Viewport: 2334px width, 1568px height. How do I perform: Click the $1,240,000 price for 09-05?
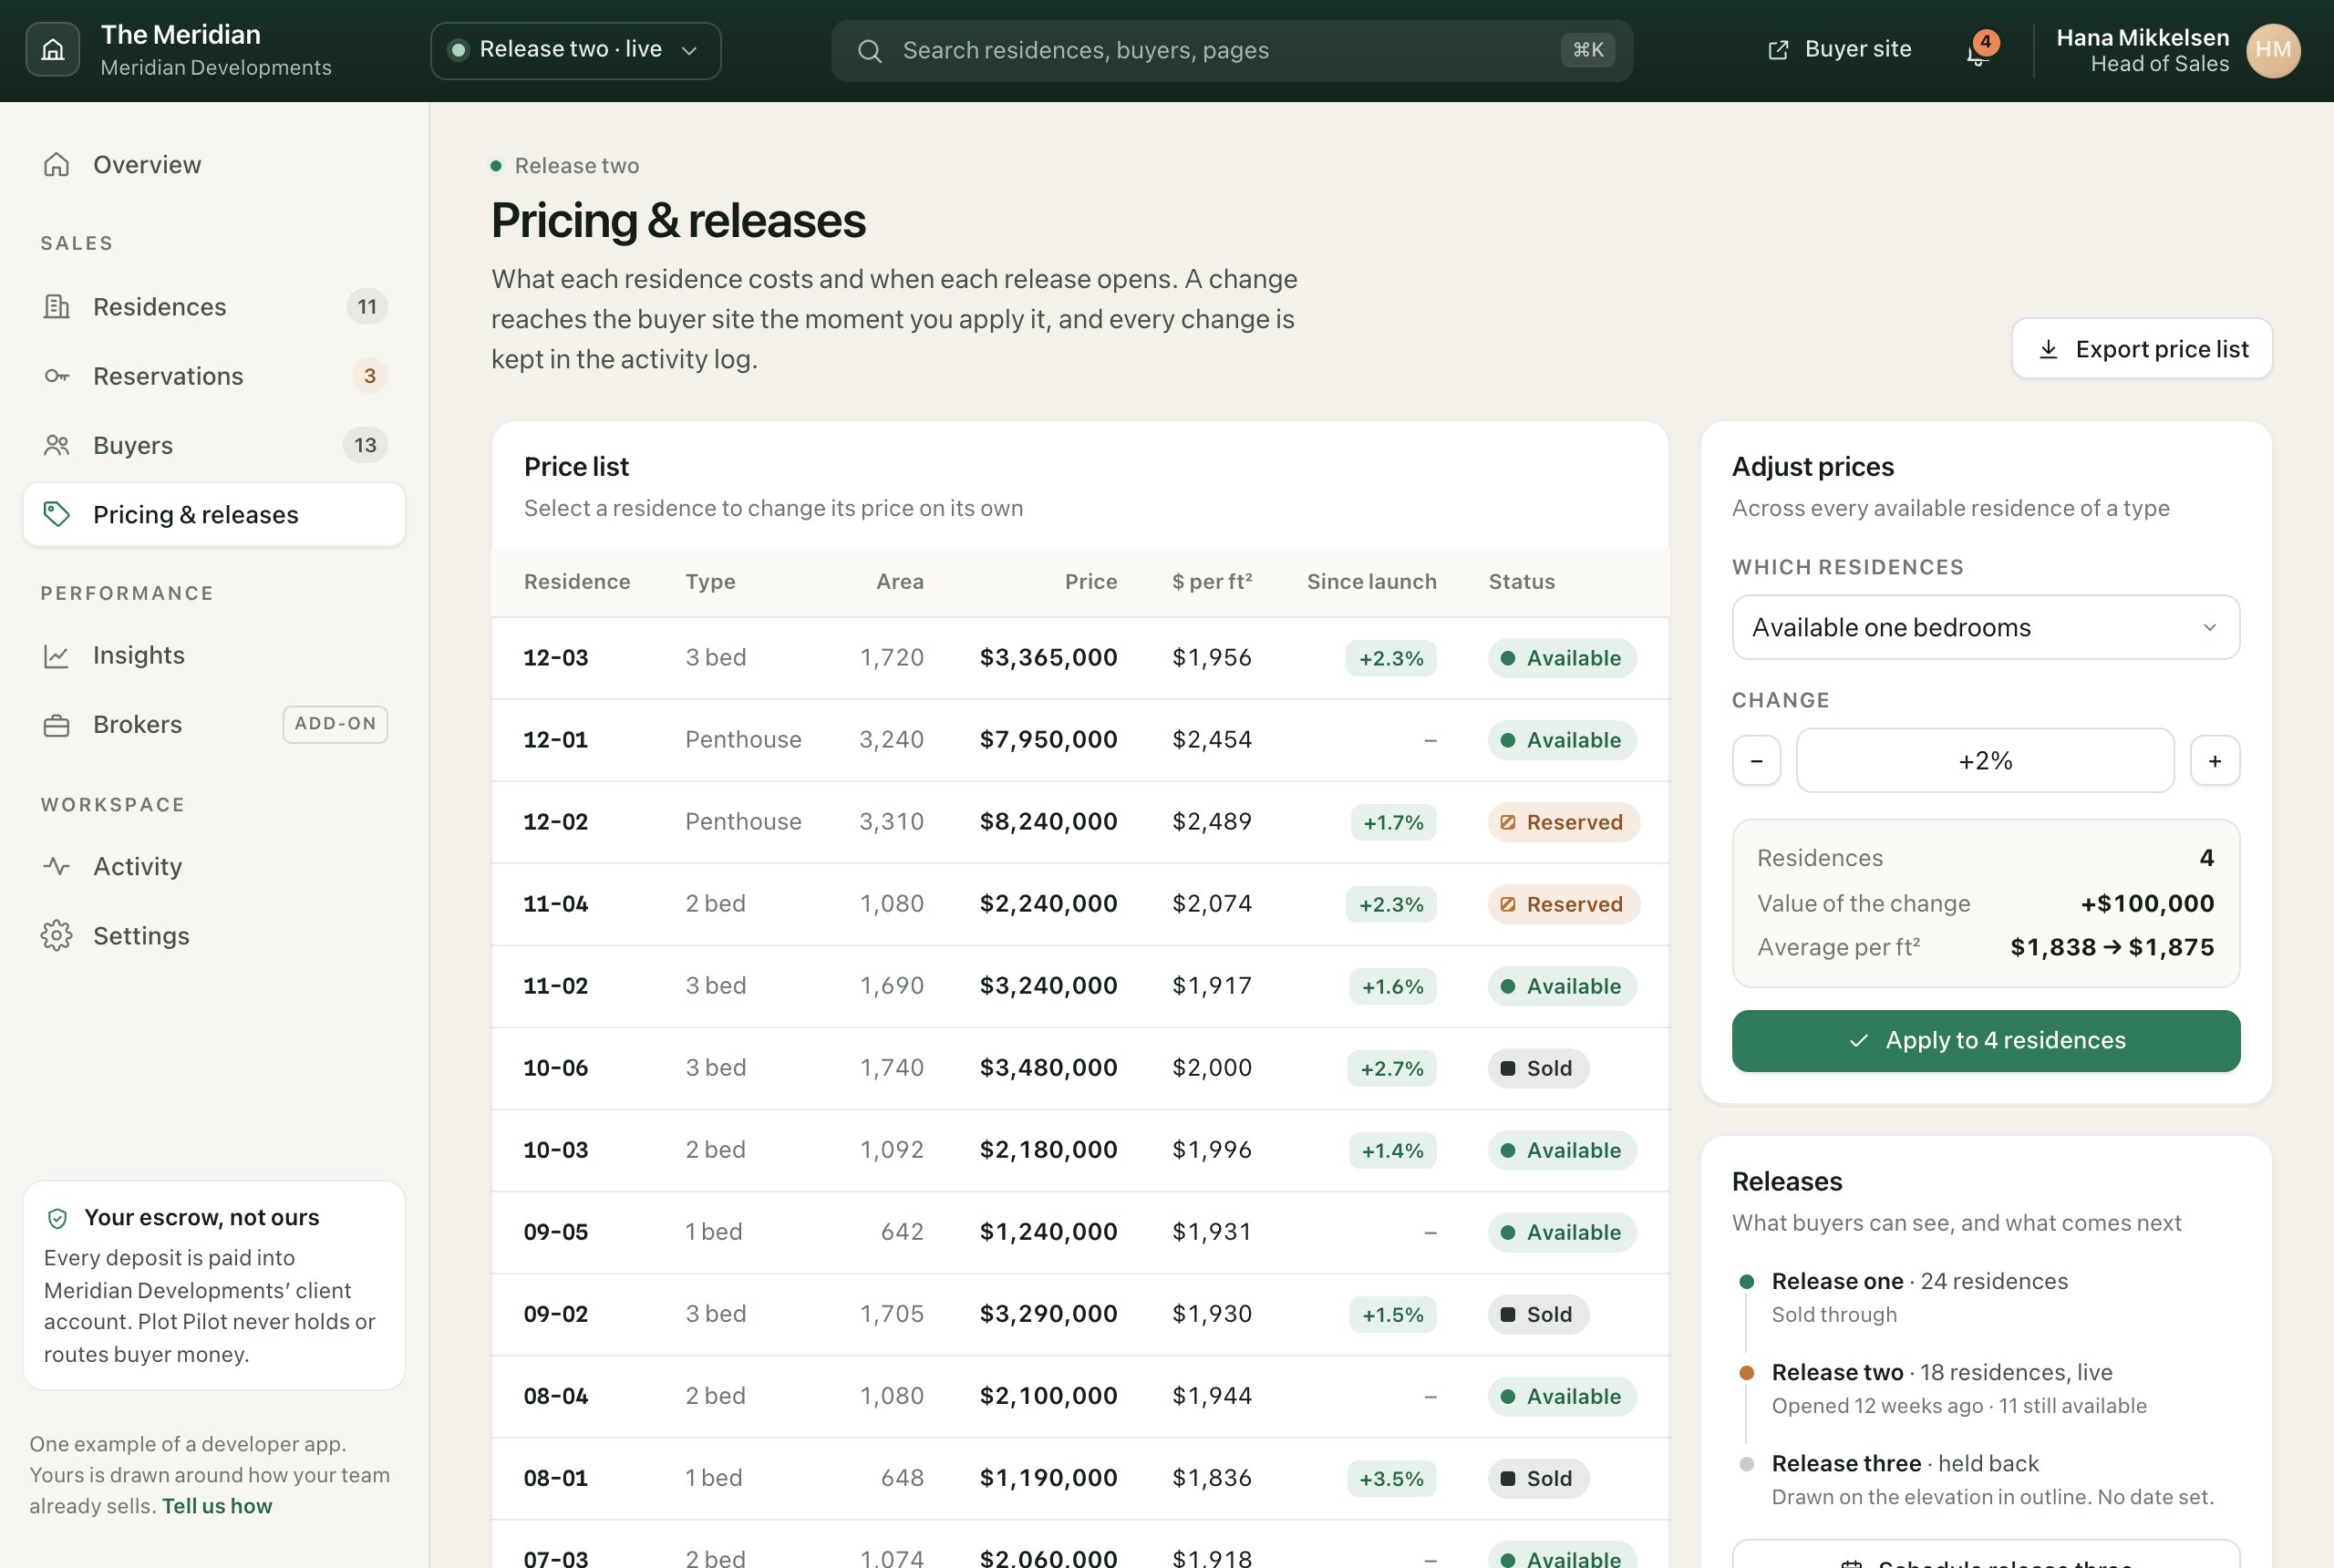point(1048,1232)
